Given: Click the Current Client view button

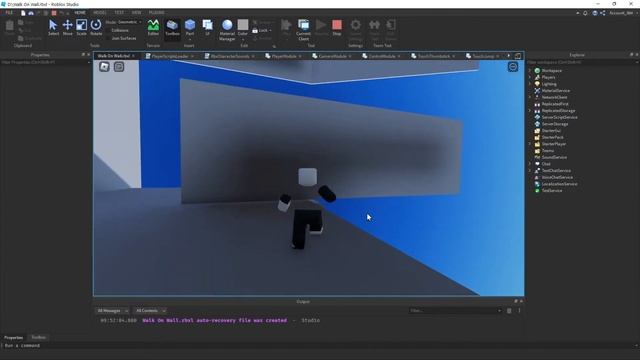Looking at the screenshot, I should coord(303,30).
